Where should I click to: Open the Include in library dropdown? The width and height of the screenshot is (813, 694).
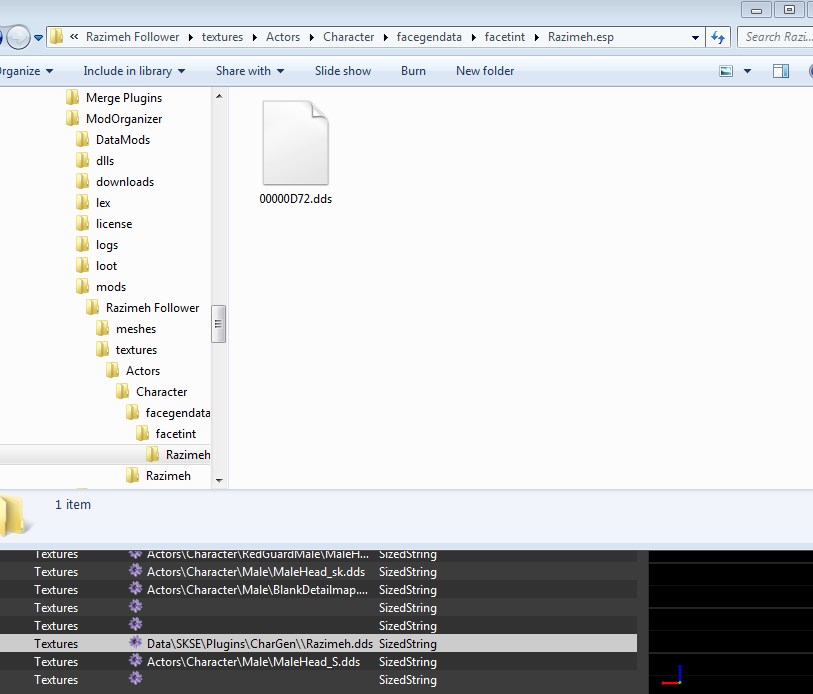tap(133, 71)
